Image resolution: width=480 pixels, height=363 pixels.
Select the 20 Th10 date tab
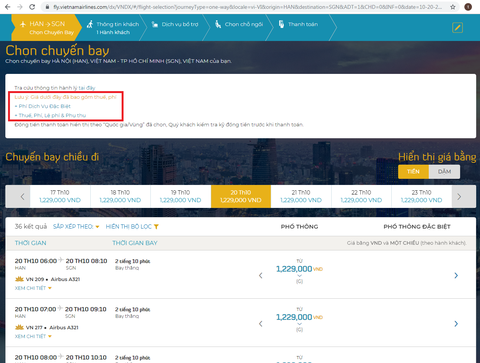241,197
